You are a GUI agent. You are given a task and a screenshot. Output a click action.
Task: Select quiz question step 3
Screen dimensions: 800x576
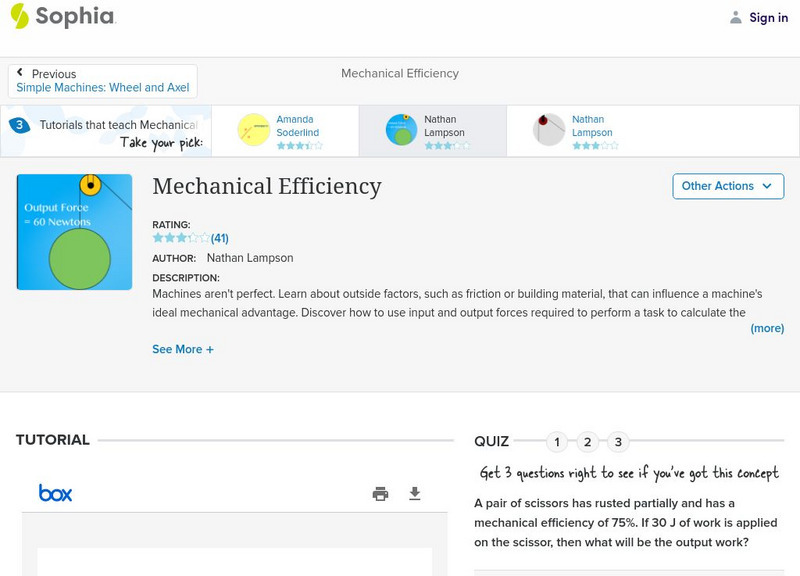[620, 440]
